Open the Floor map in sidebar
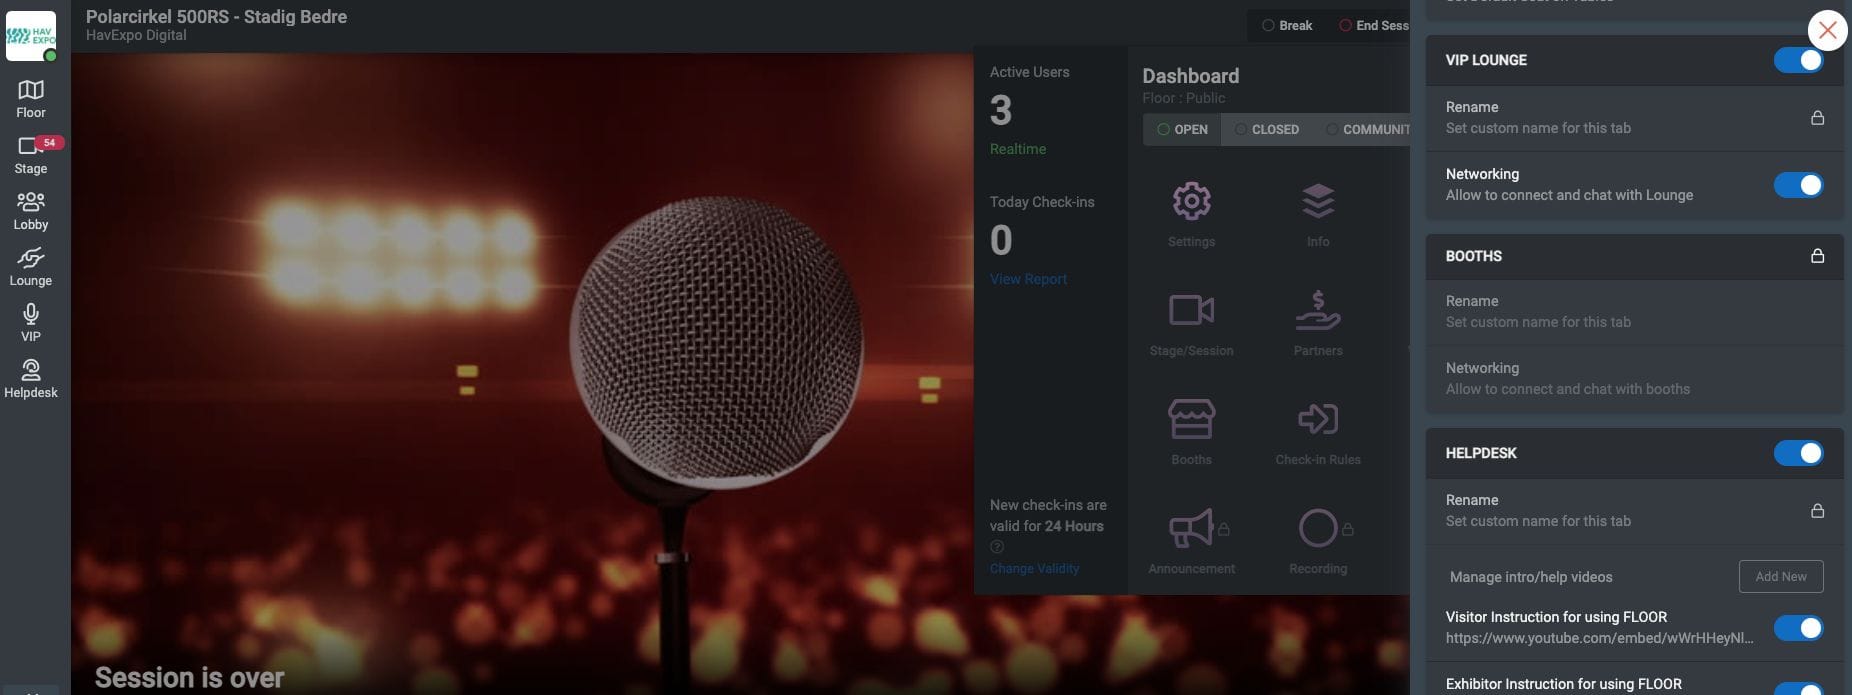The height and width of the screenshot is (695, 1852). pos(31,100)
